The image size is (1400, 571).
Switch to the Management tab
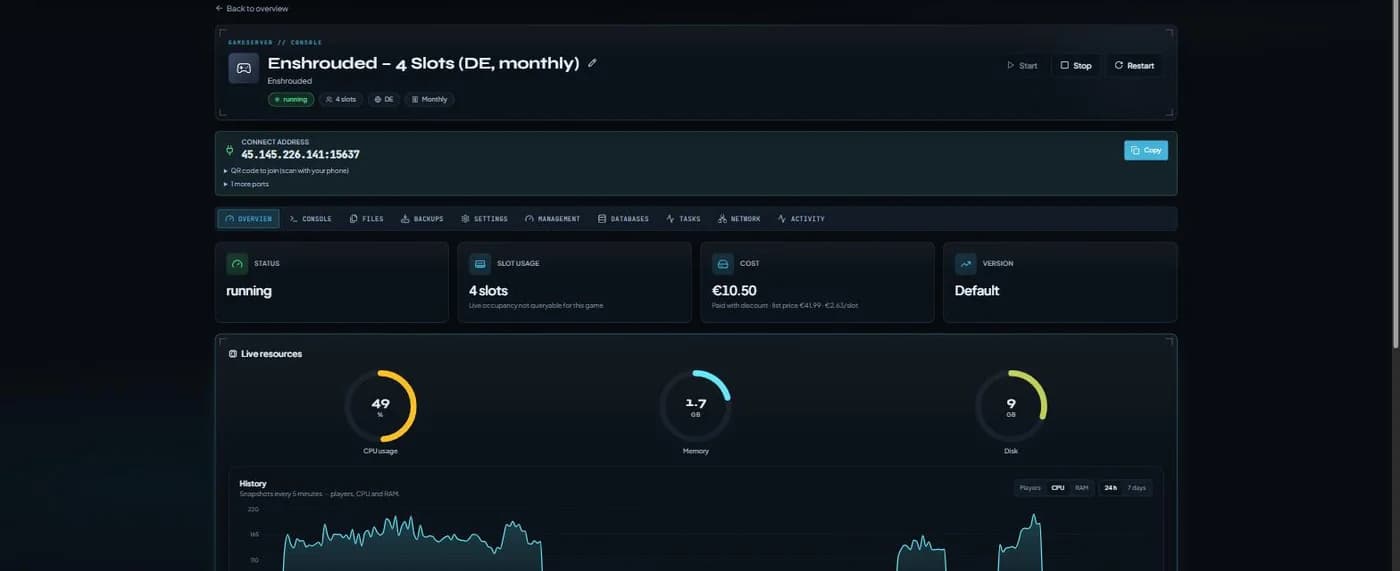click(x=553, y=219)
